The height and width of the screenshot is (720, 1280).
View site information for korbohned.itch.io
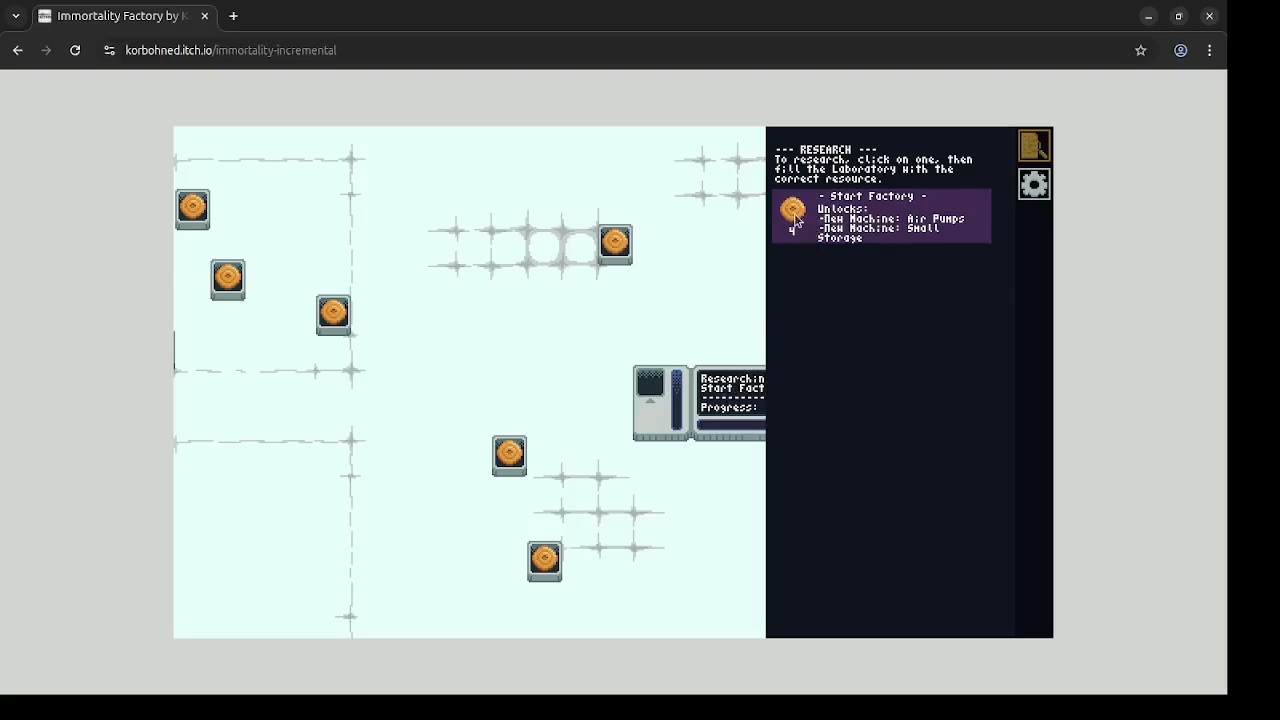[x=109, y=50]
